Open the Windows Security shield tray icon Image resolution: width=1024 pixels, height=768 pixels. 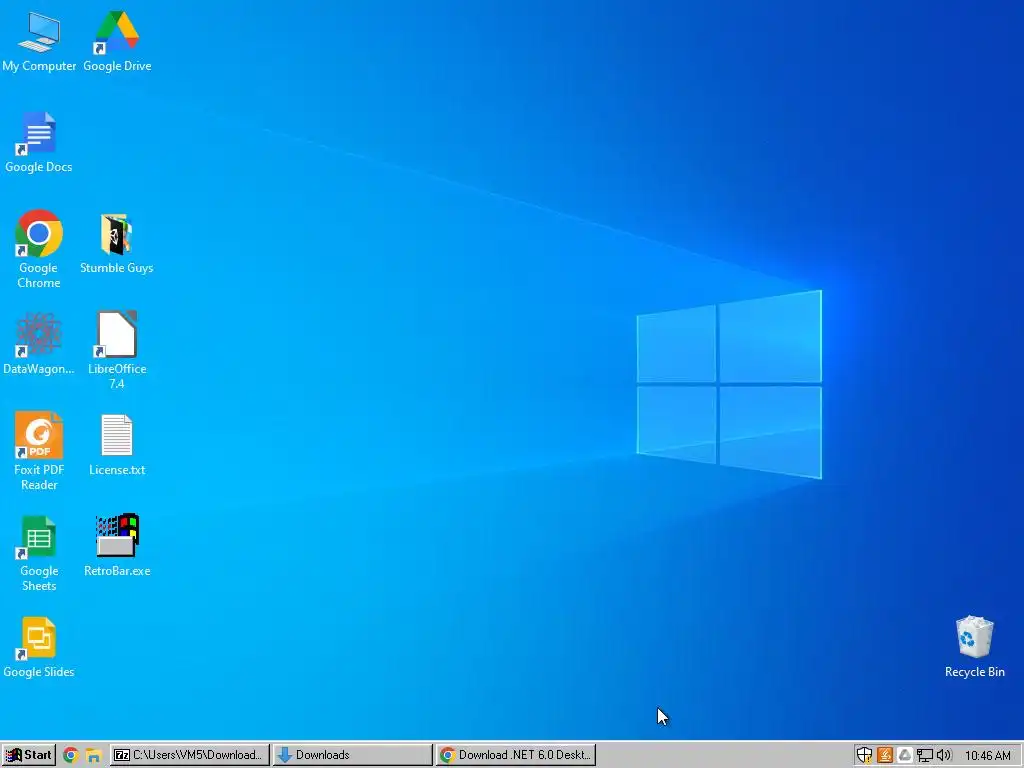click(864, 755)
